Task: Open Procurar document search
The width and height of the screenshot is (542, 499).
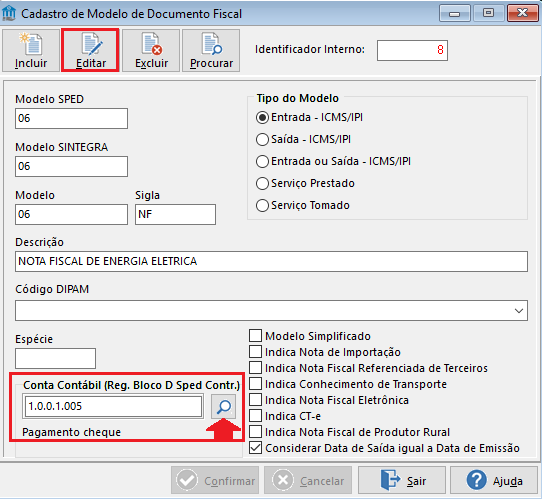Action: point(211,50)
